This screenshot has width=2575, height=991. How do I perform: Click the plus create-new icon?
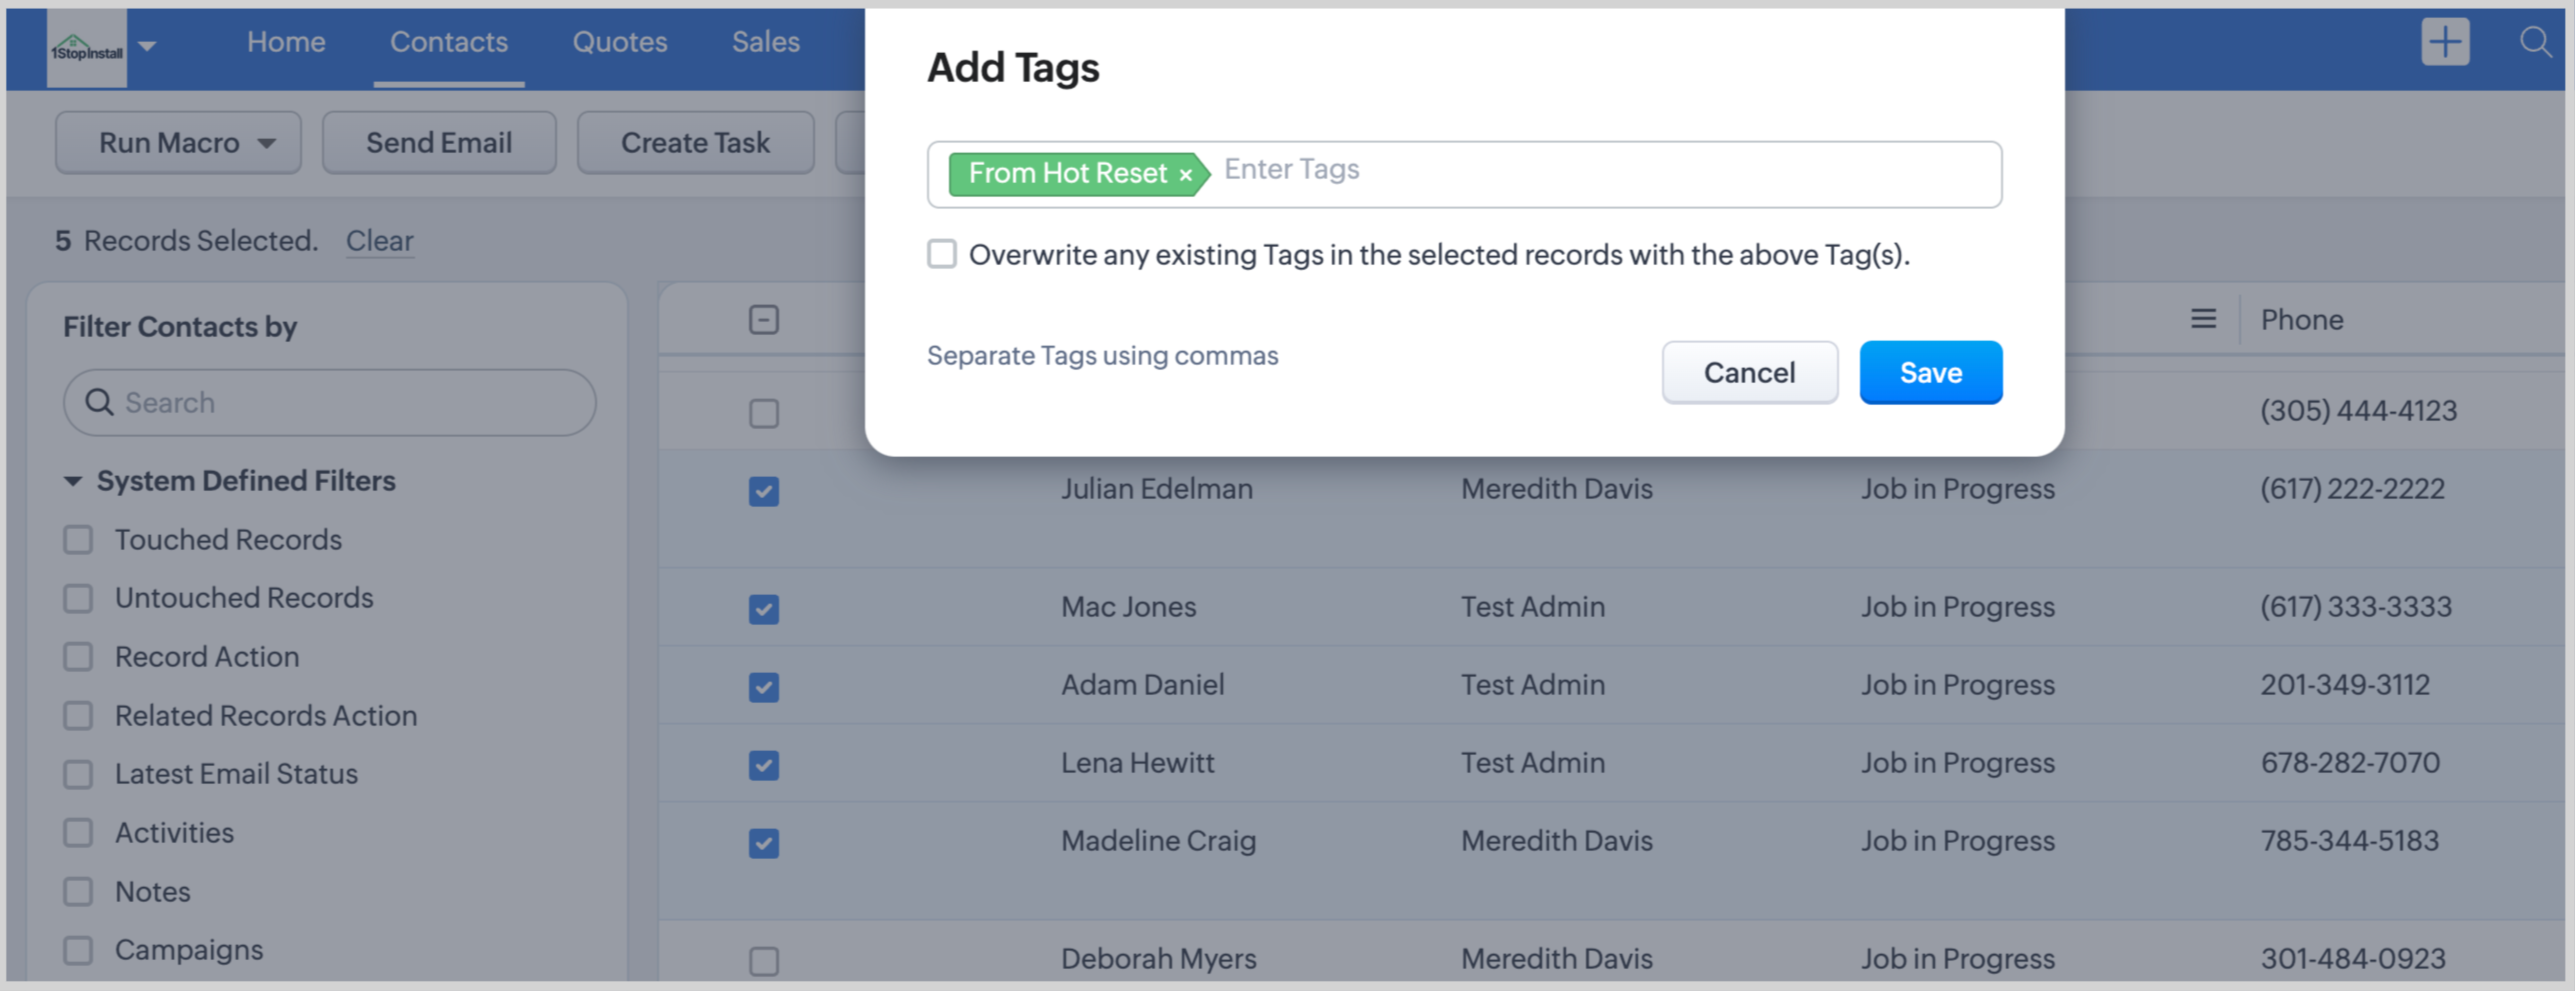click(2444, 42)
